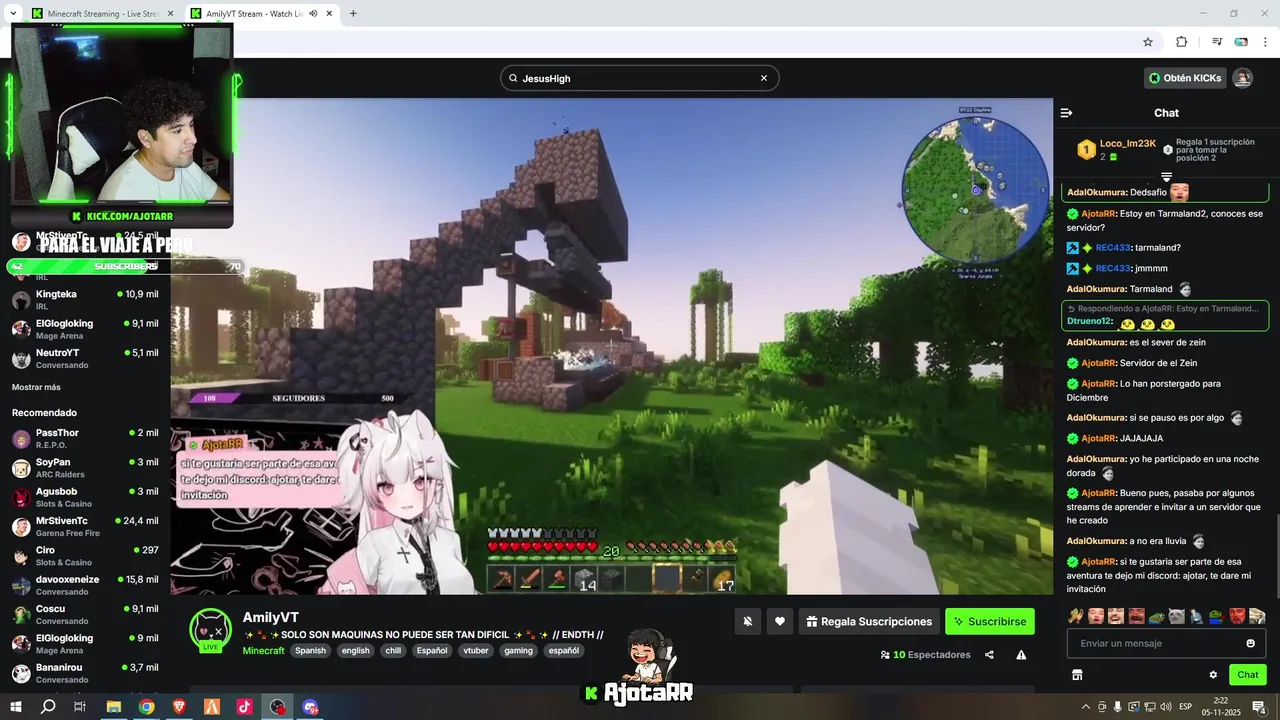Screen dimensions: 1280x720
Task: Open browser extensions puzzle icon
Action: click(1181, 42)
